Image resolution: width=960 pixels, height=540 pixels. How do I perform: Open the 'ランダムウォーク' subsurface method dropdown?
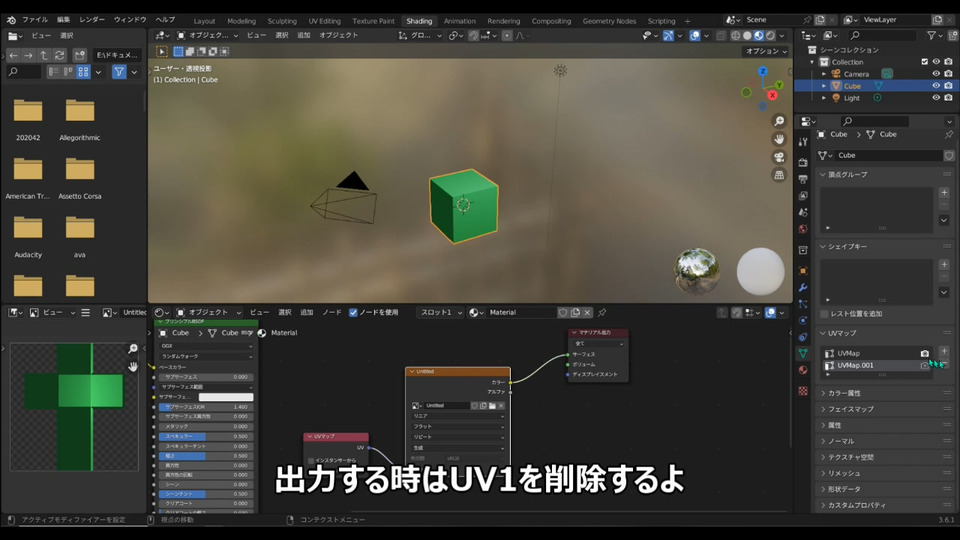pyautogui.click(x=206, y=356)
